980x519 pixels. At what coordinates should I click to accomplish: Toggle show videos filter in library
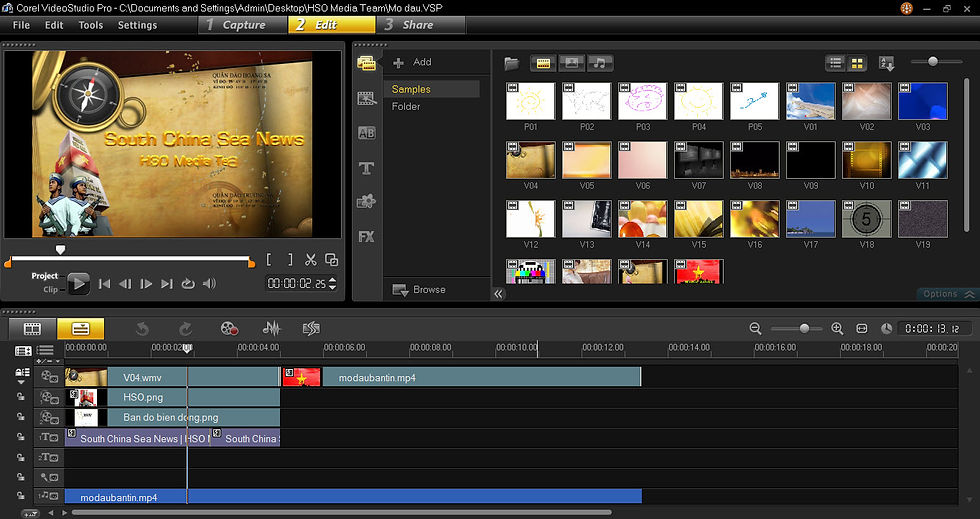point(543,63)
